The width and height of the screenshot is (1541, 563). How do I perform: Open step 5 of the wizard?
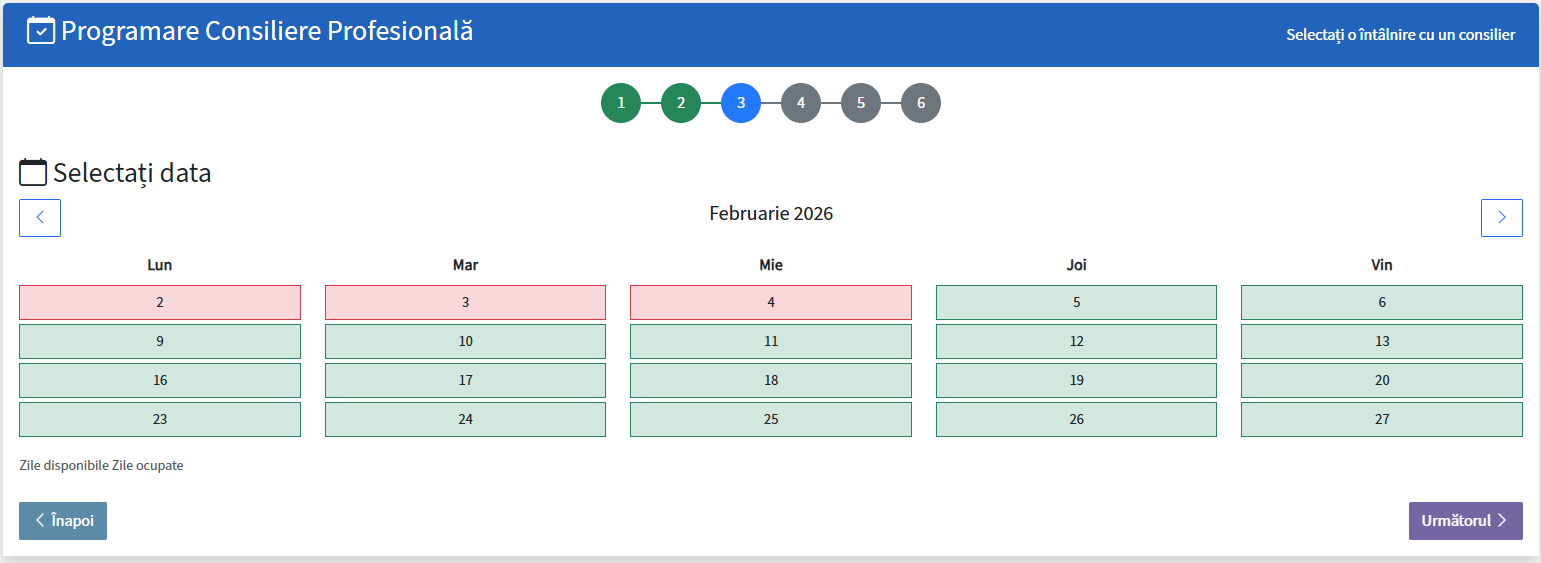pyautogui.click(x=861, y=103)
